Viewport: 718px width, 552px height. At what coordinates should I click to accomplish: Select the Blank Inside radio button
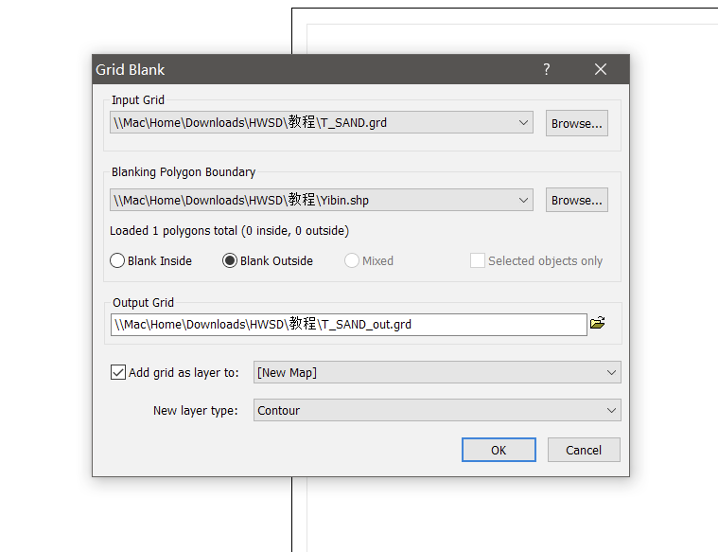click(x=118, y=261)
